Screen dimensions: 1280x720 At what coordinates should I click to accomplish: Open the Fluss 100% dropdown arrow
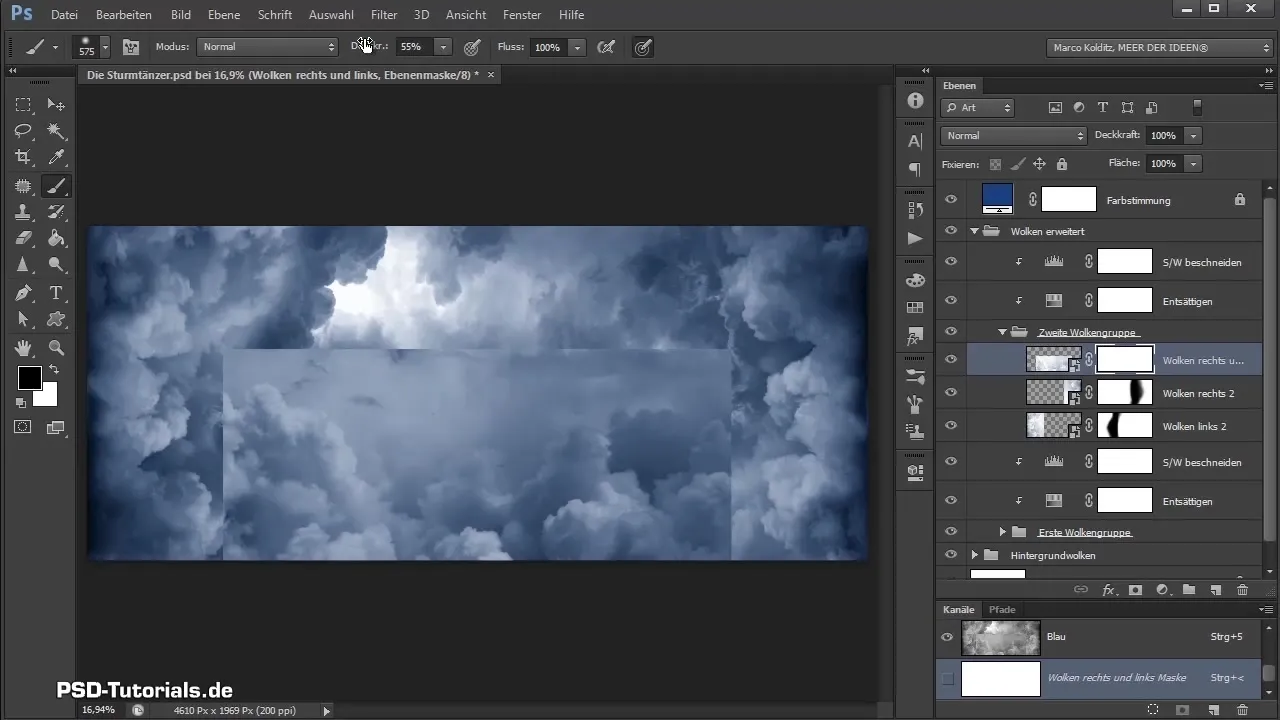pyautogui.click(x=577, y=47)
